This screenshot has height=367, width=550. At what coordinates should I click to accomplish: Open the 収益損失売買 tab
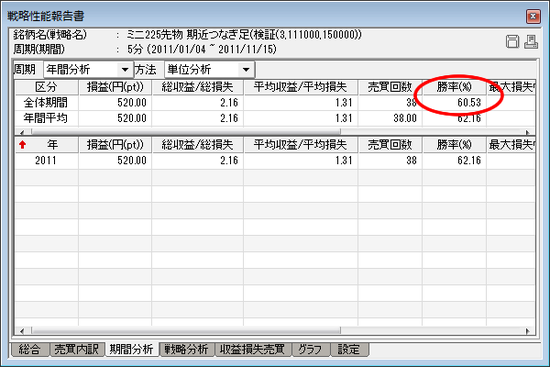tap(253, 349)
